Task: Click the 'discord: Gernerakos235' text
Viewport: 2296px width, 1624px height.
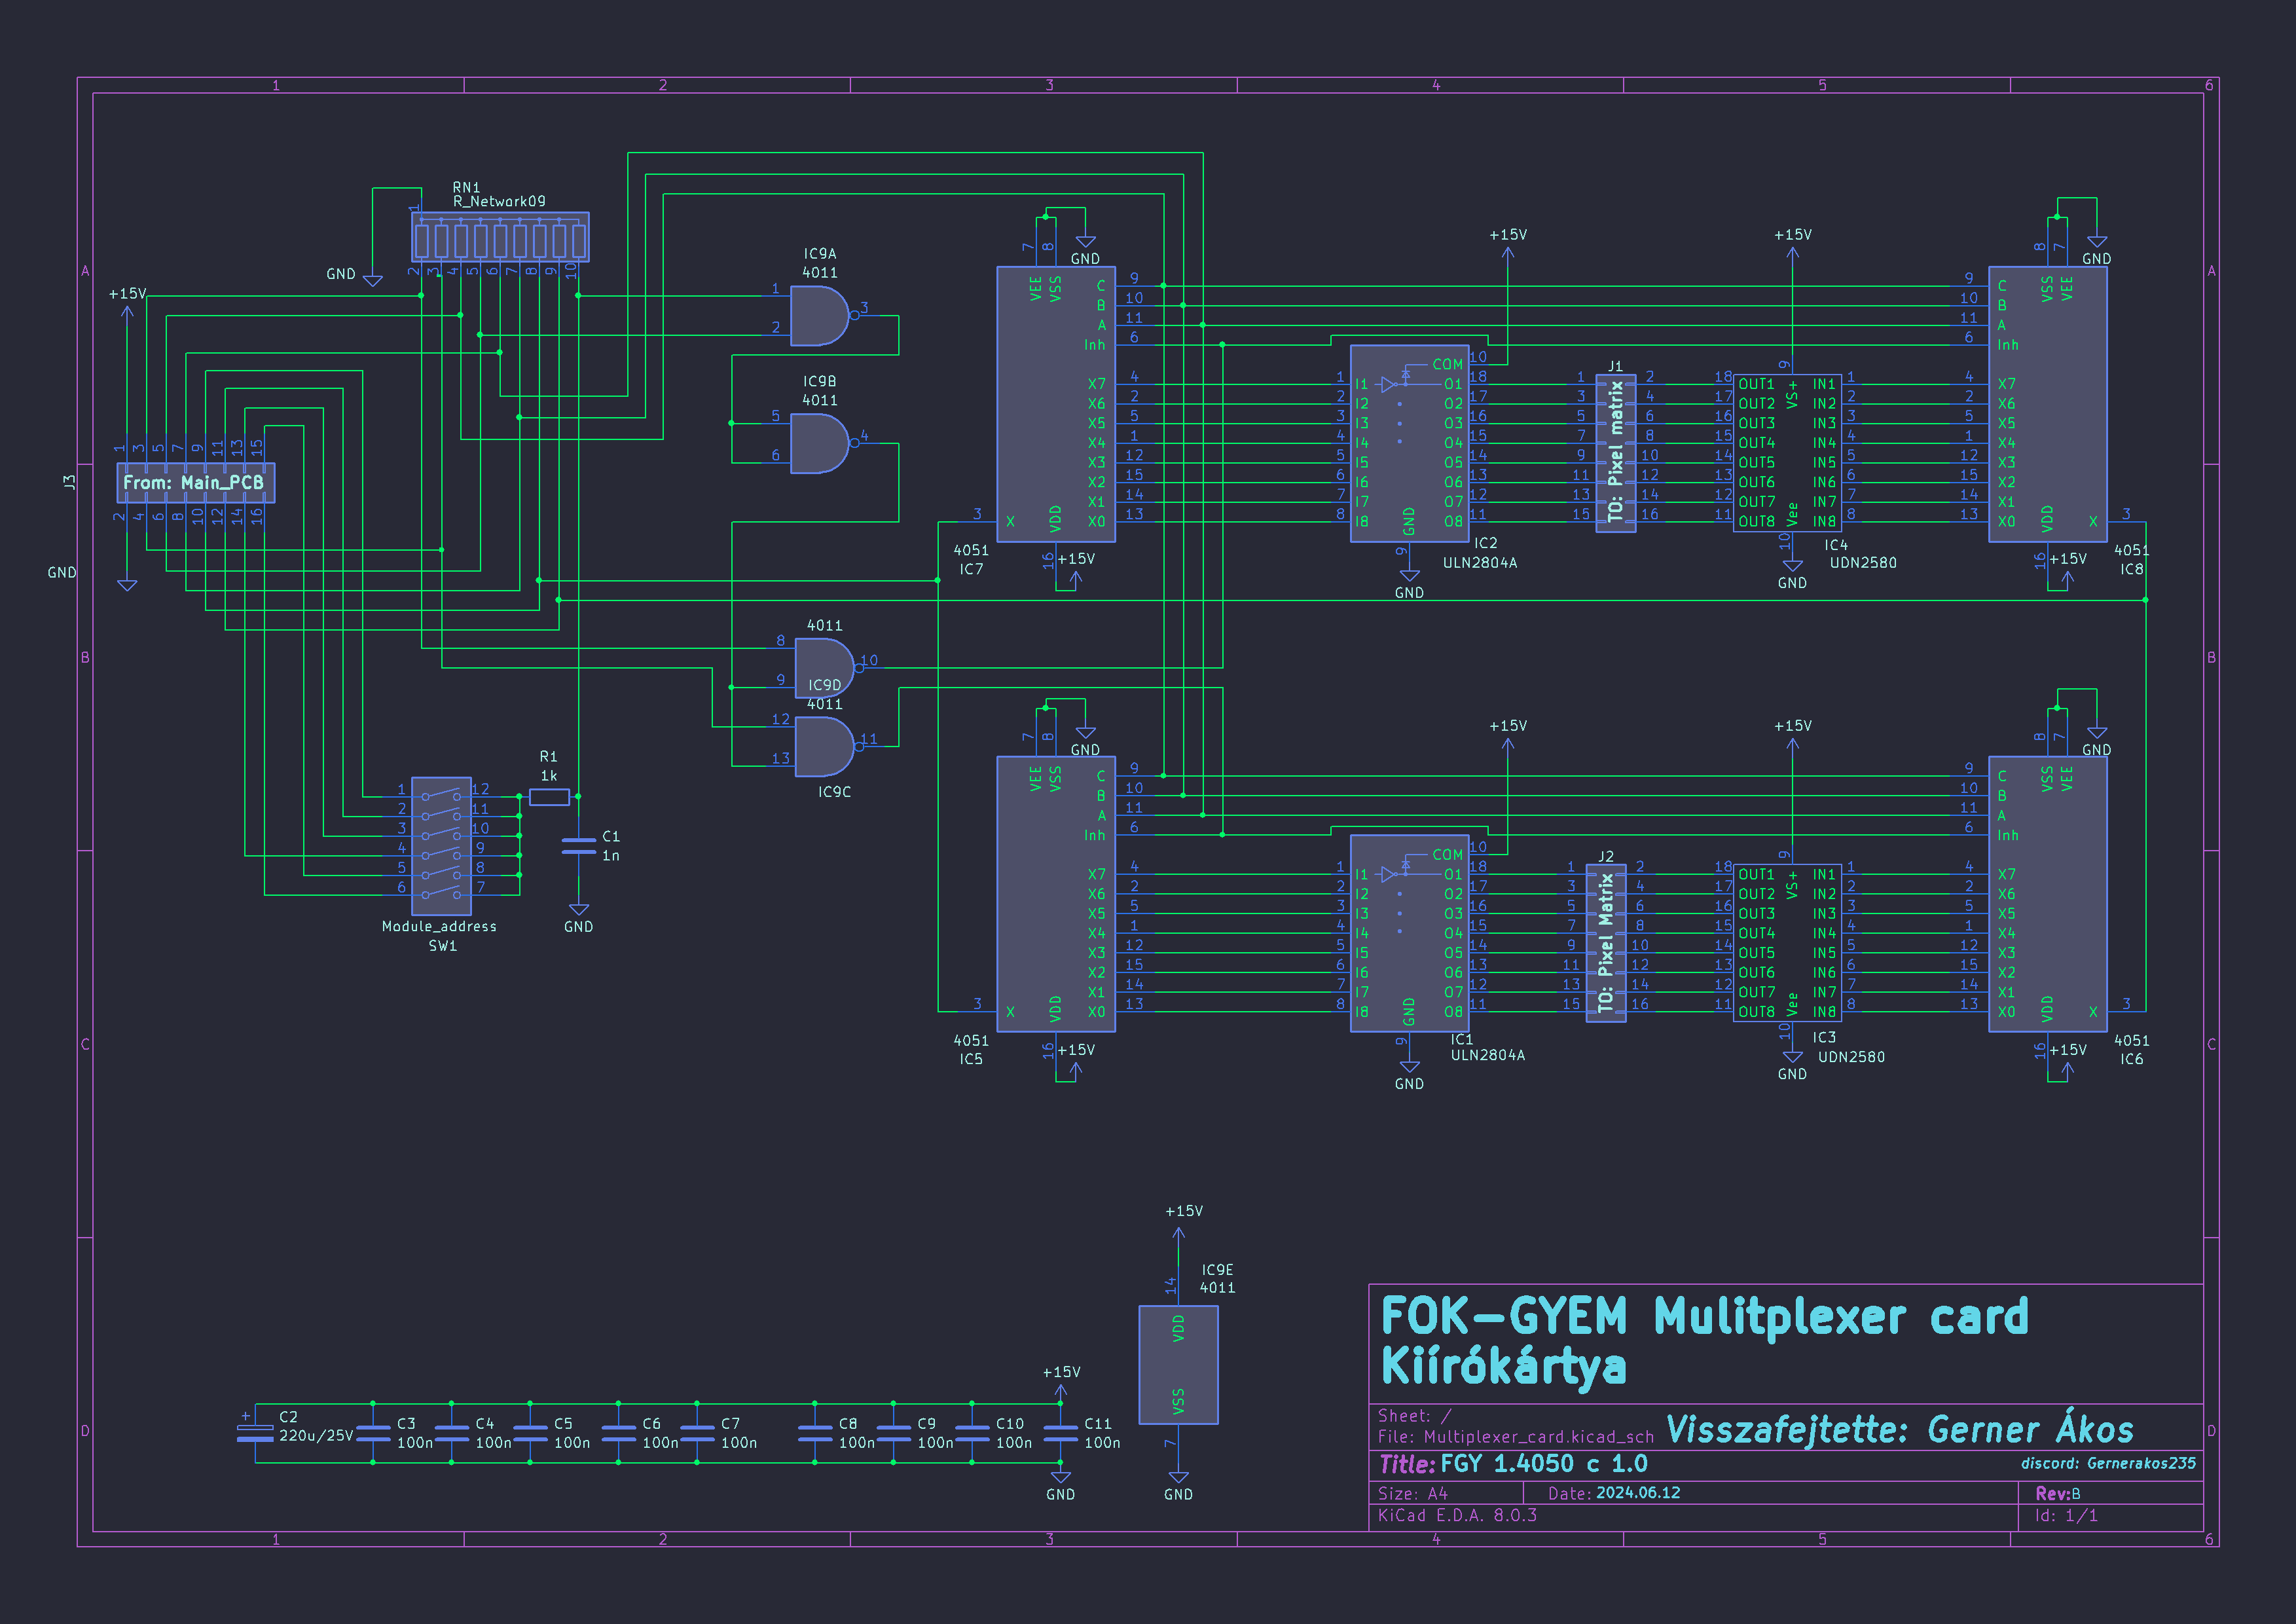Action: (x=2108, y=1463)
